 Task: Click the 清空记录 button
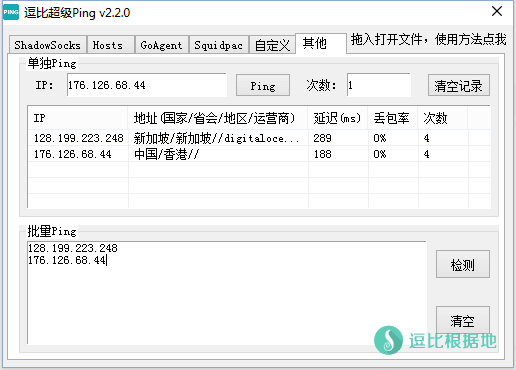click(459, 86)
